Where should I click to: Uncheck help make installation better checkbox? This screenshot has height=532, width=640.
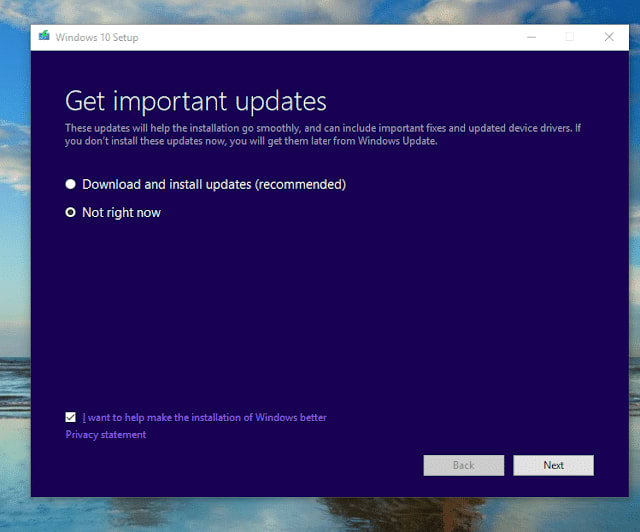point(70,417)
